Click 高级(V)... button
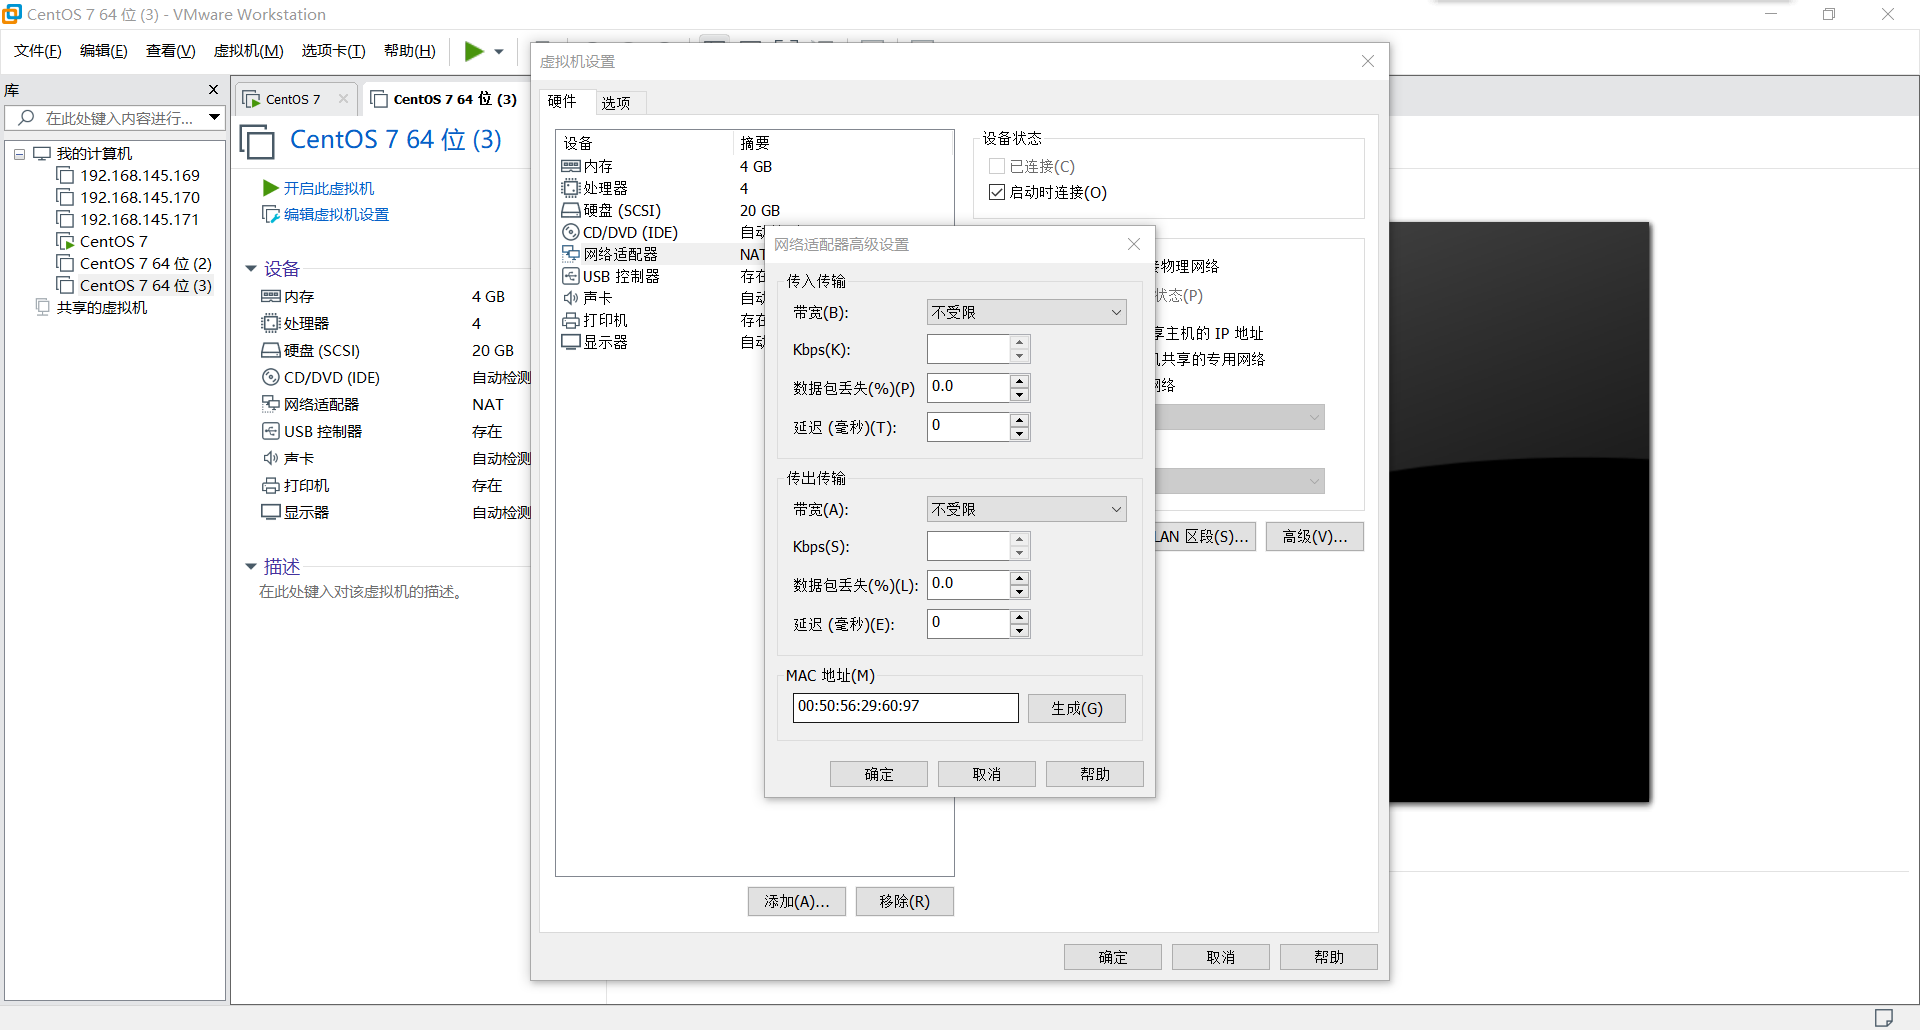This screenshot has height=1030, width=1920. click(1315, 537)
